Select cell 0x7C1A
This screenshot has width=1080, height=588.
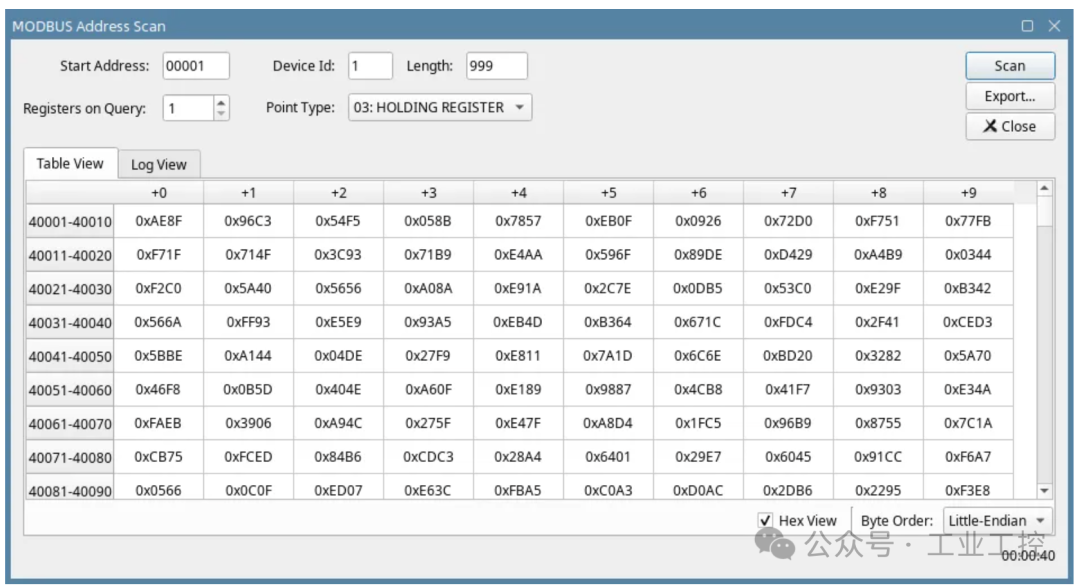(x=968, y=423)
